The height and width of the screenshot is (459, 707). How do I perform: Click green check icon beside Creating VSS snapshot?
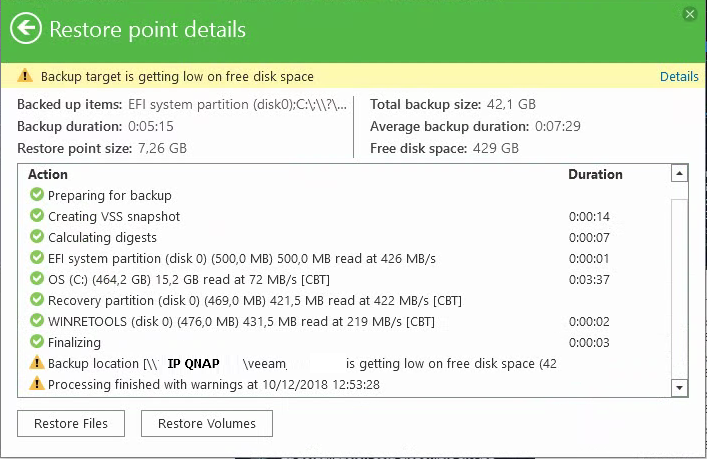tap(37, 216)
